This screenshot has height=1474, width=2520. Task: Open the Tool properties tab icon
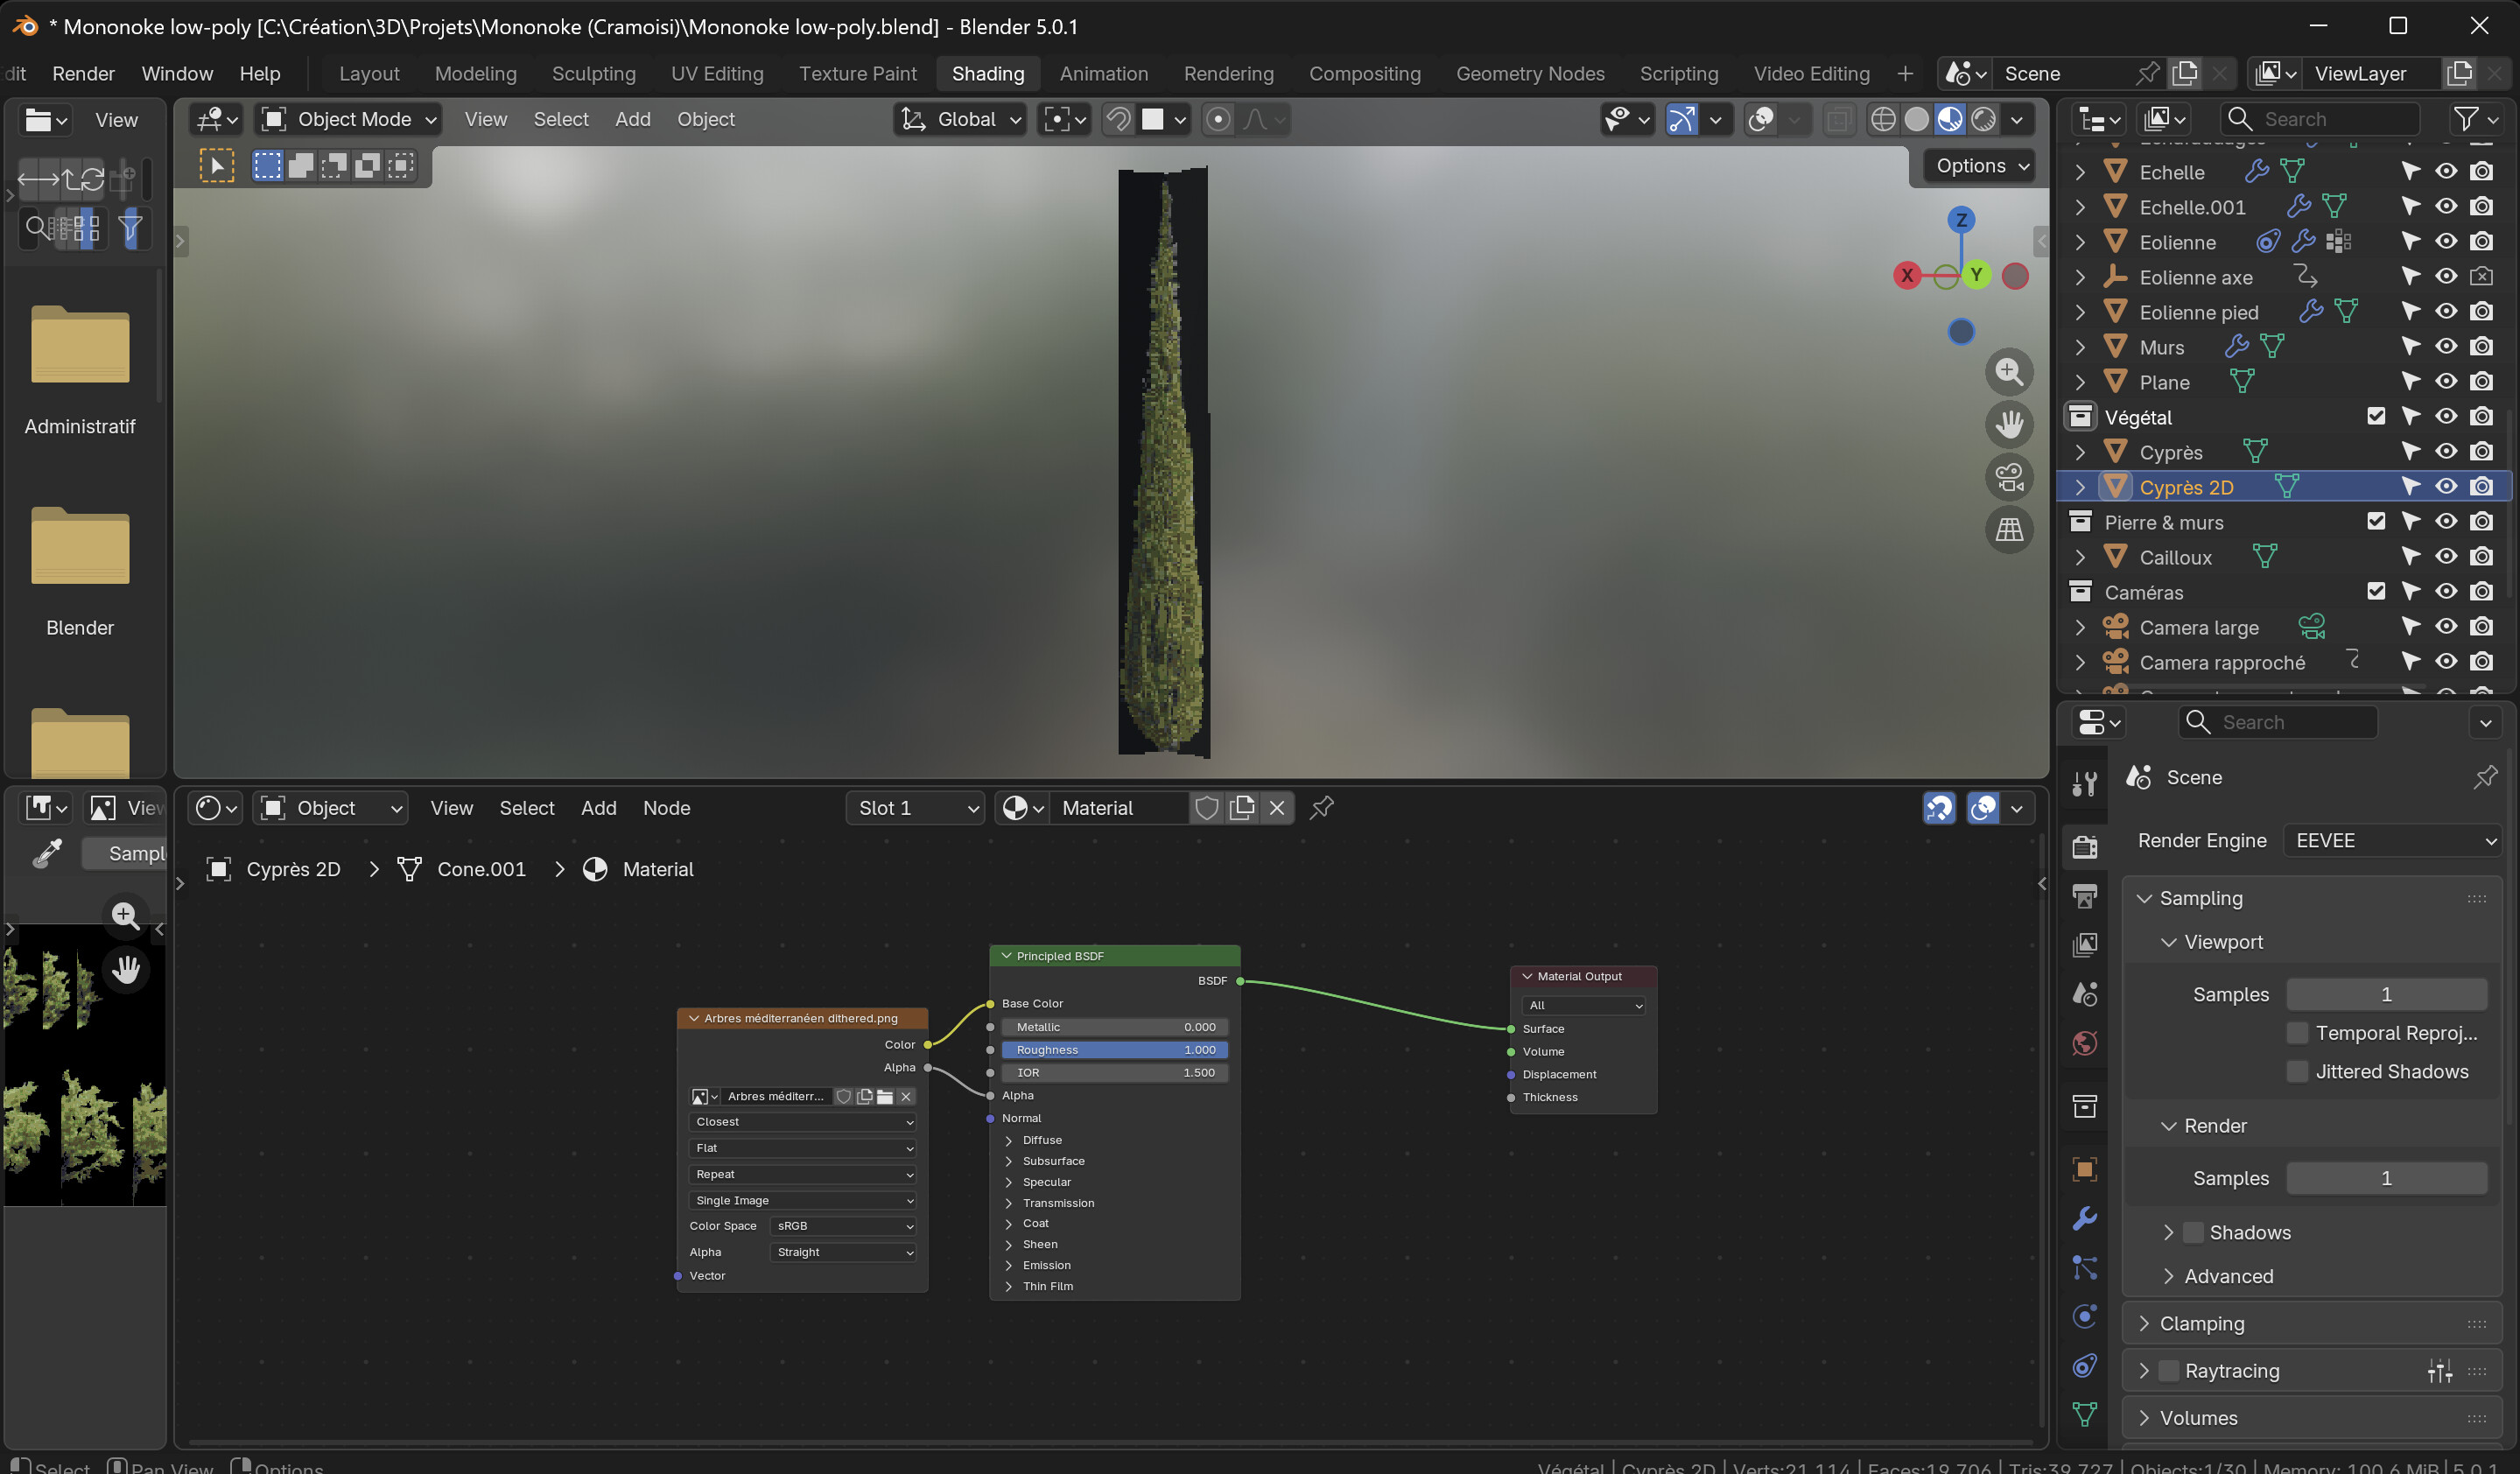coord(2085,784)
